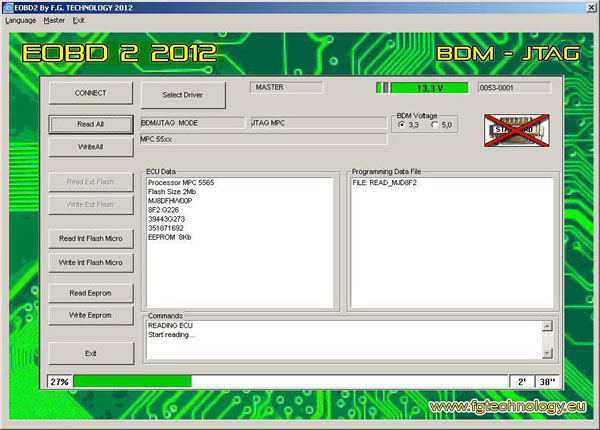
Task: Click the 27% progress value
Action: tap(59, 381)
